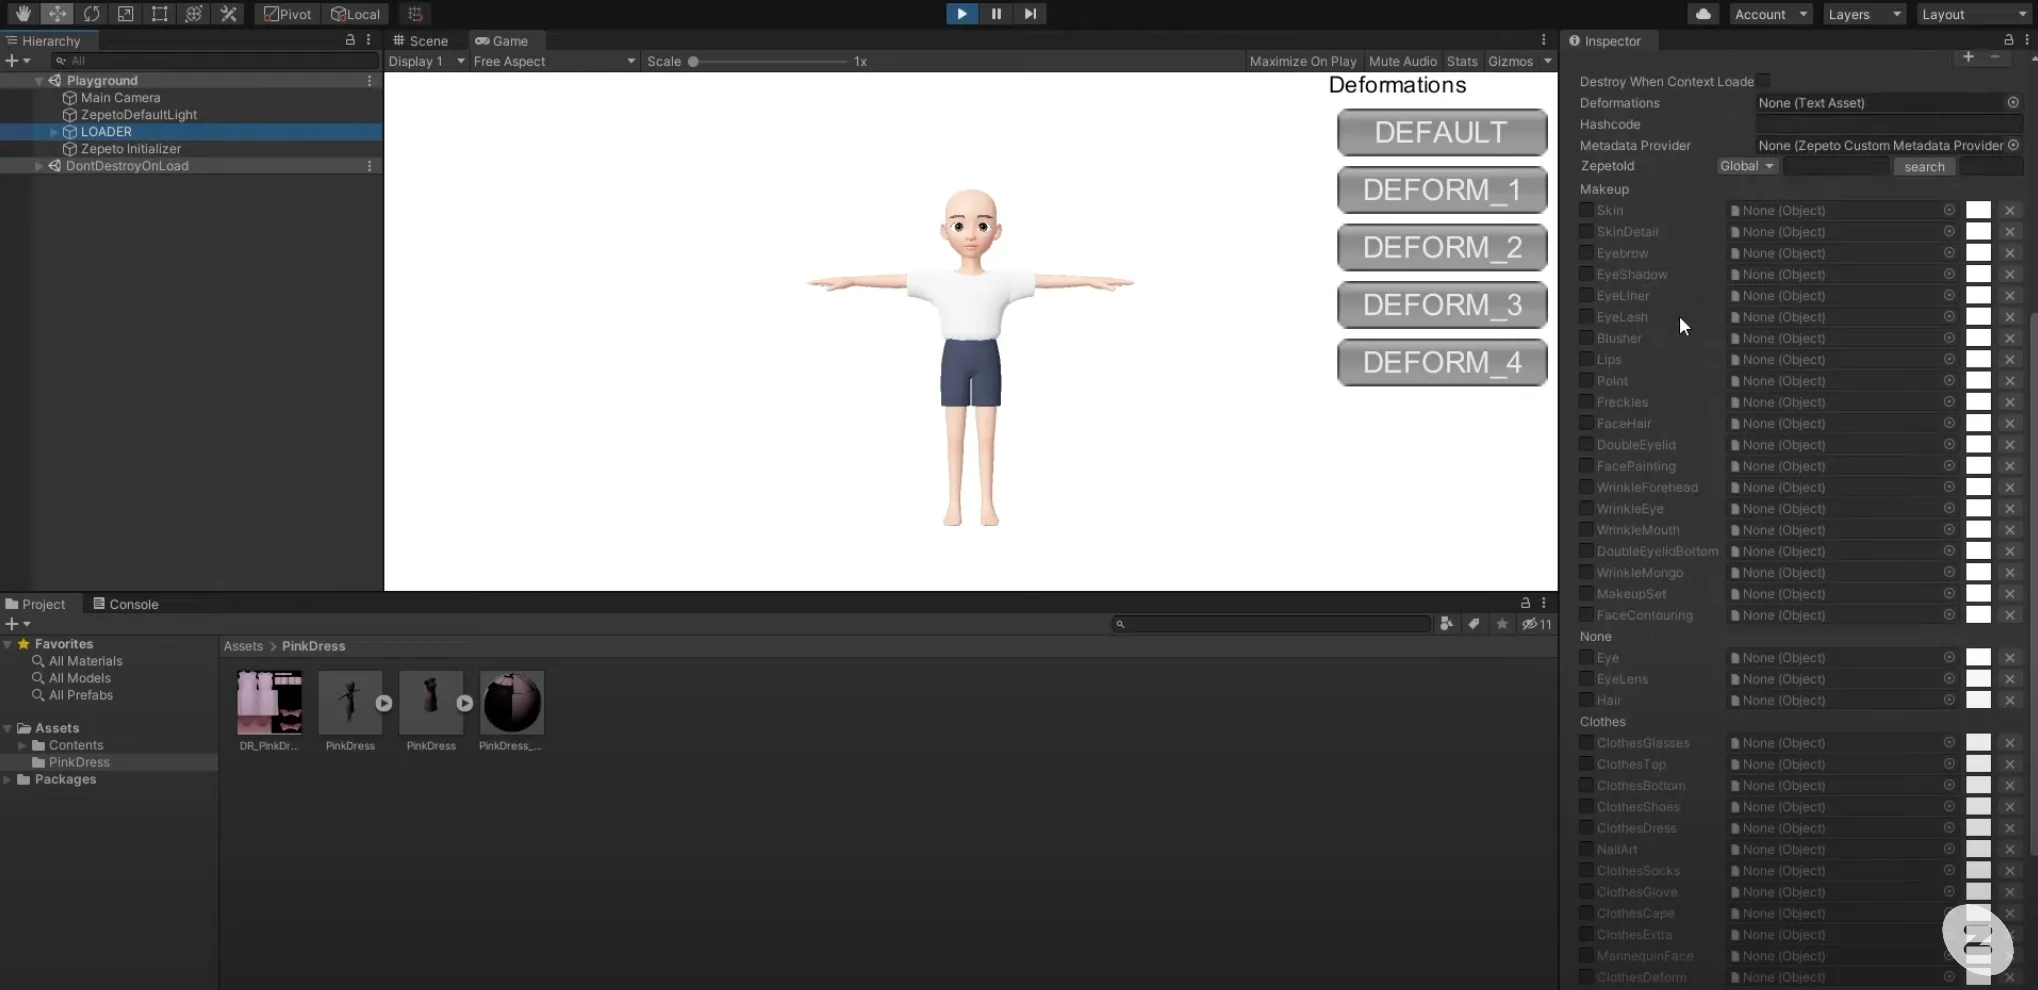This screenshot has height=990, width=2038.
Task: Open the Hair color swatch
Action: pyautogui.click(x=1978, y=700)
